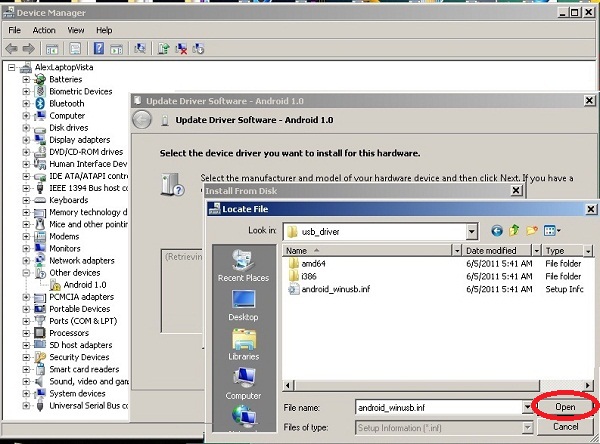The width and height of the screenshot is (600, 444).
Task: Open the File name dropdown arrow
Action: (528, 407)
